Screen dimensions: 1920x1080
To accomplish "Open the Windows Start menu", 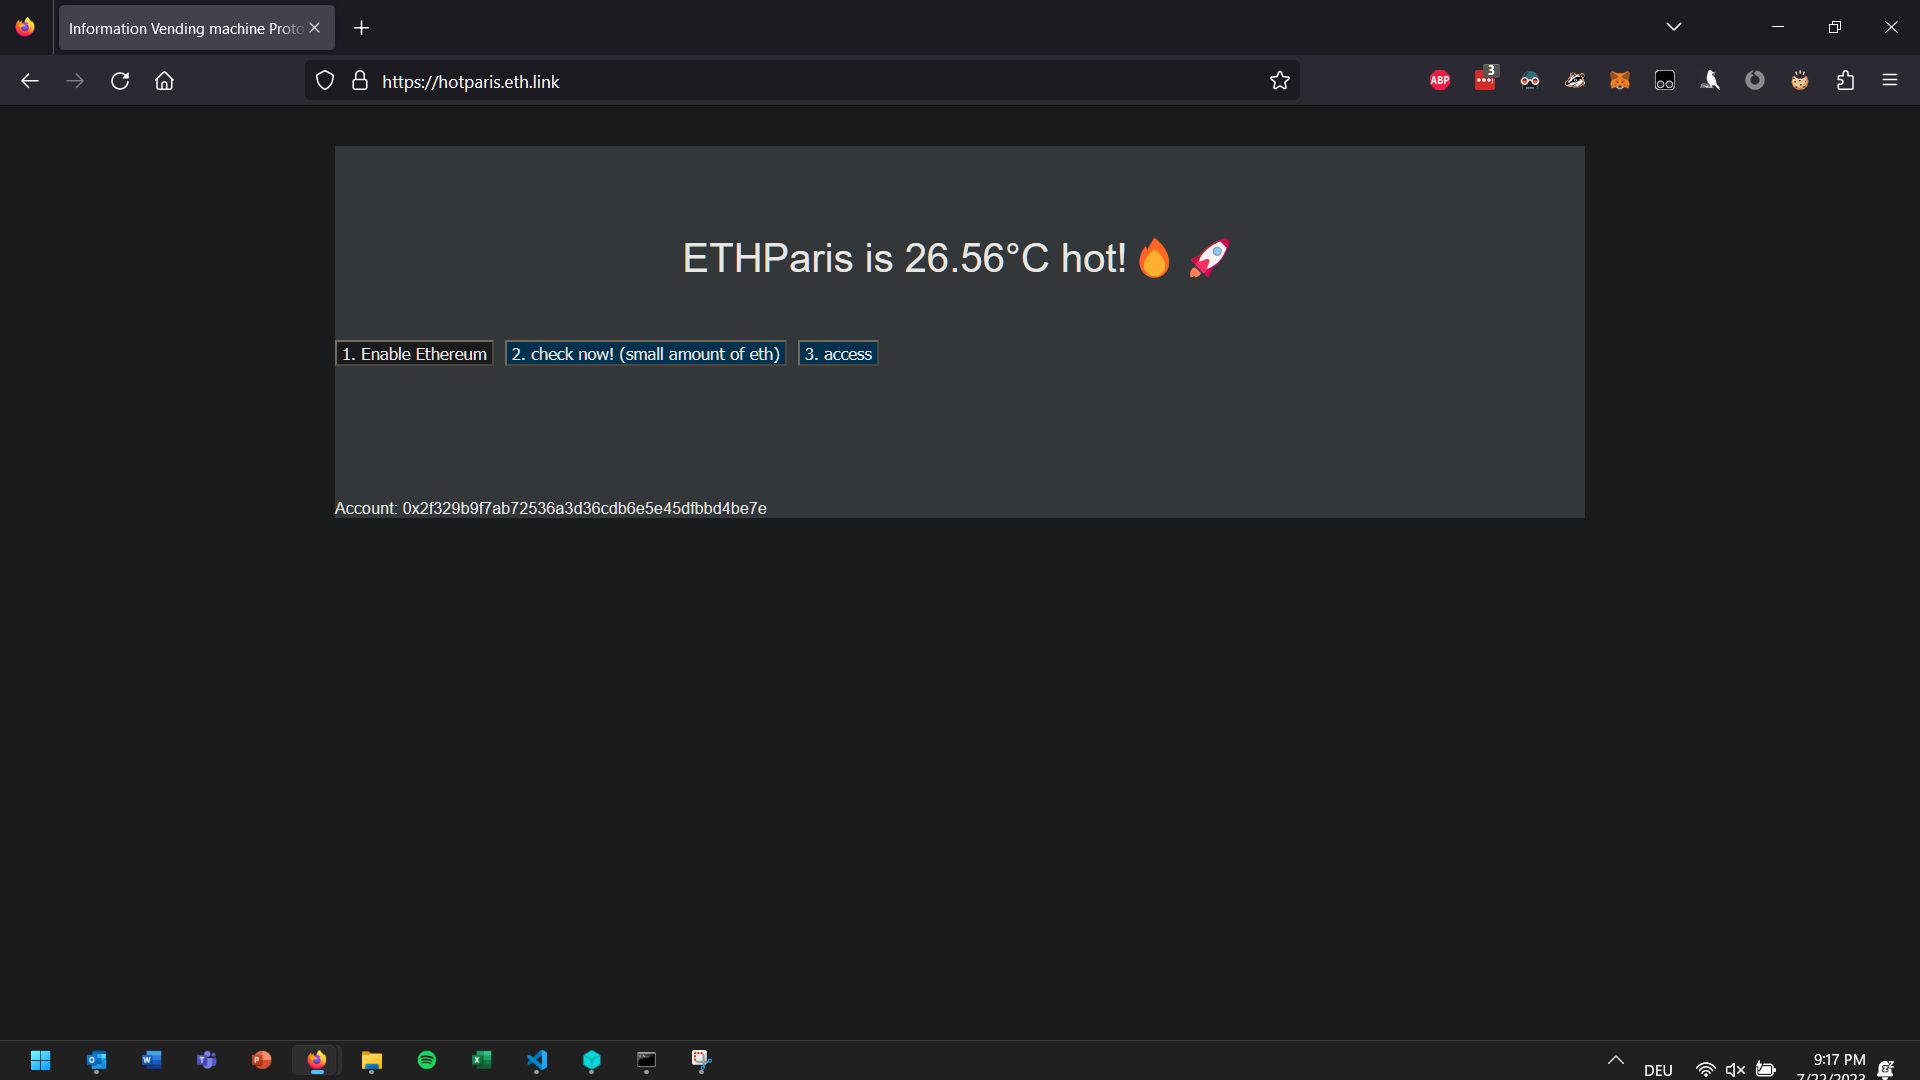I will pyautogui.click(x=40, y=1060).
